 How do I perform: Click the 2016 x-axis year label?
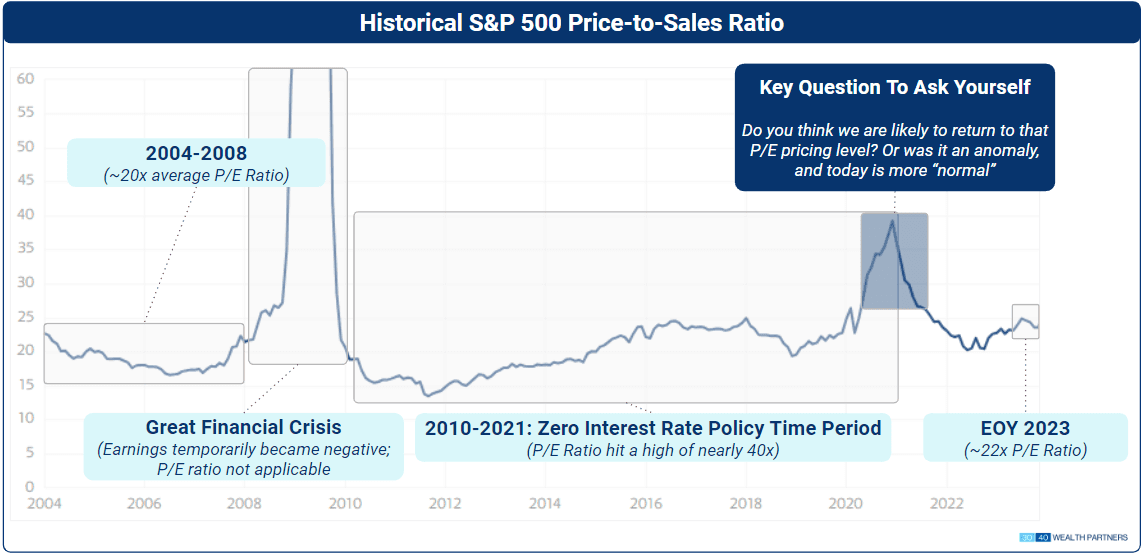pyautogui.click(x=645, y=503)
